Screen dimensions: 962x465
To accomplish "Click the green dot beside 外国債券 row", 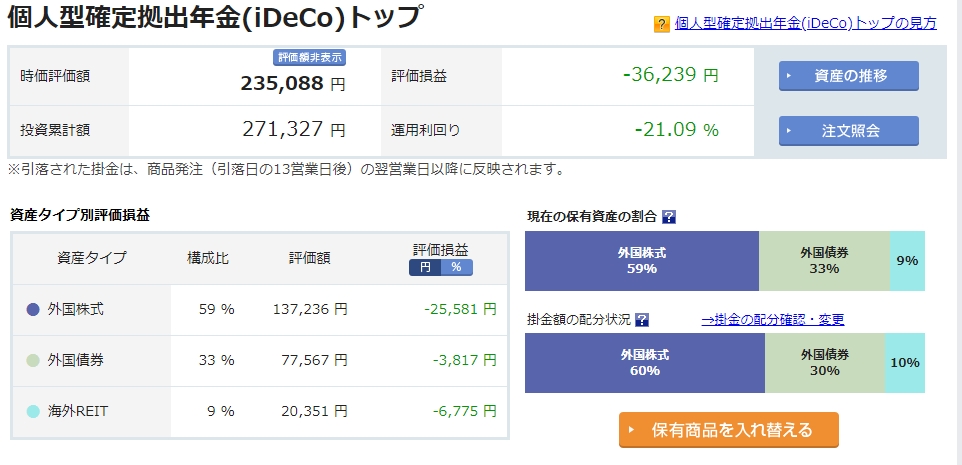I will [32, 360].
